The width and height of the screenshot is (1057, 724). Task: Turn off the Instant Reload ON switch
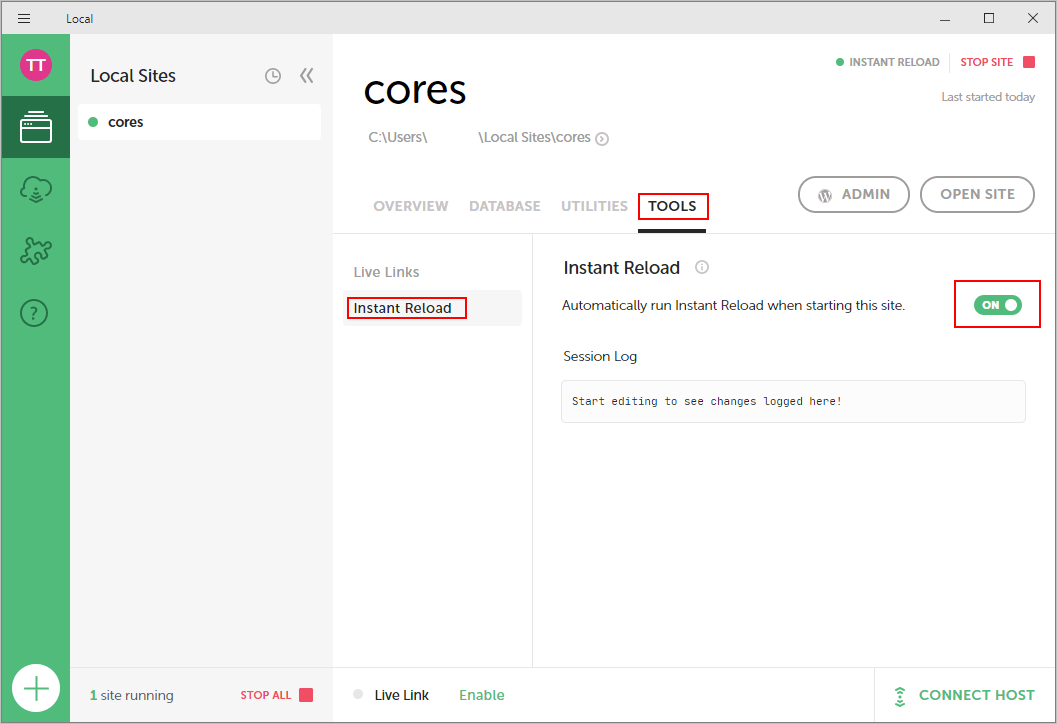click(998, 305)
